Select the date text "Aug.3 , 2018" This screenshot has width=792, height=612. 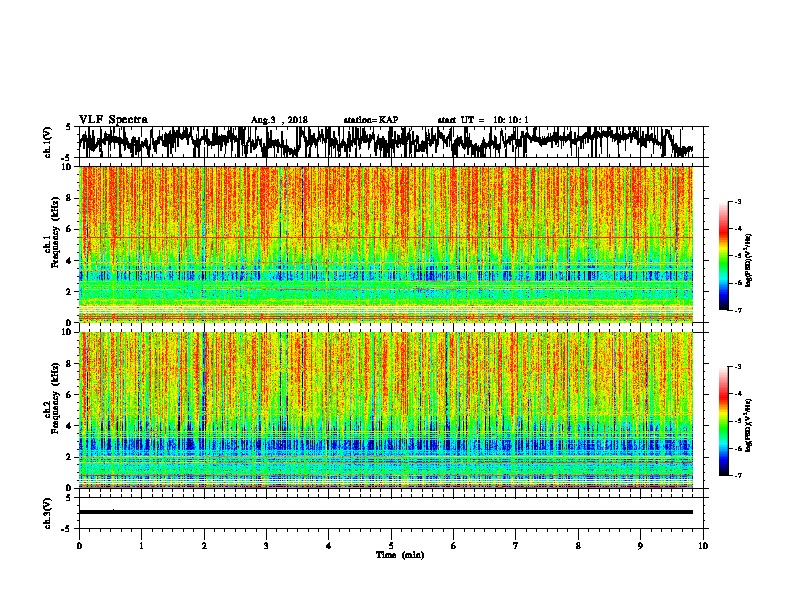[279, 120]
